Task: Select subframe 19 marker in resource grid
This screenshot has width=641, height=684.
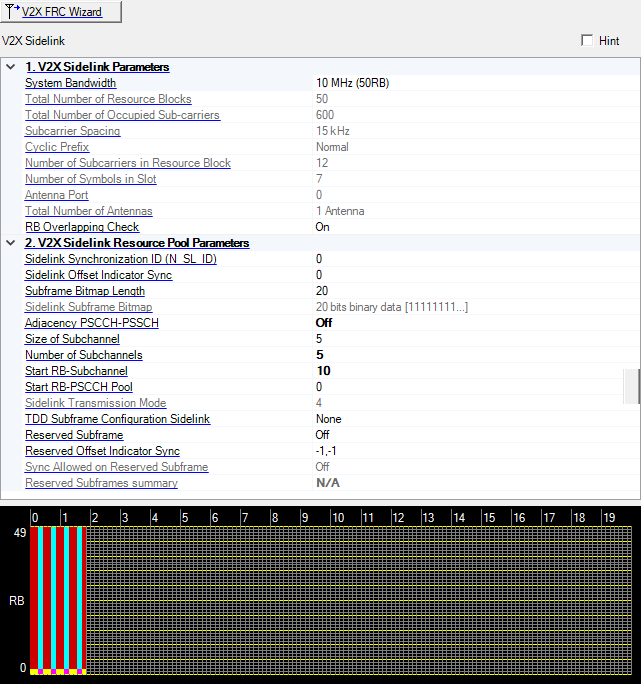Action: [x=609, y=518]
